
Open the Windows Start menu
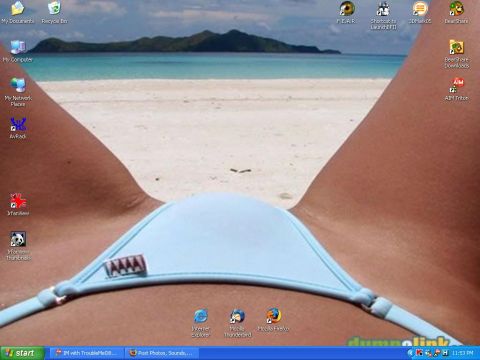point(22,353)
